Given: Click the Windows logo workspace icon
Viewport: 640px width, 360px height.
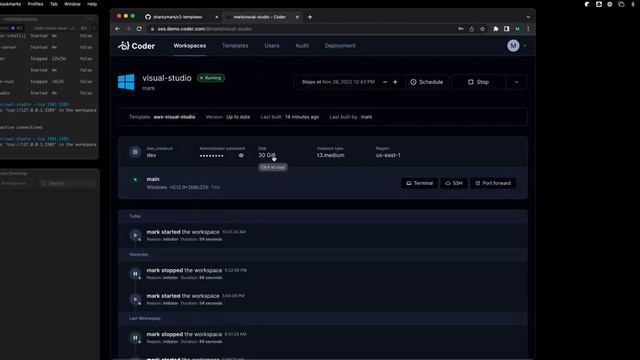Looking at the screenshot, I should [x=126, y=82].
